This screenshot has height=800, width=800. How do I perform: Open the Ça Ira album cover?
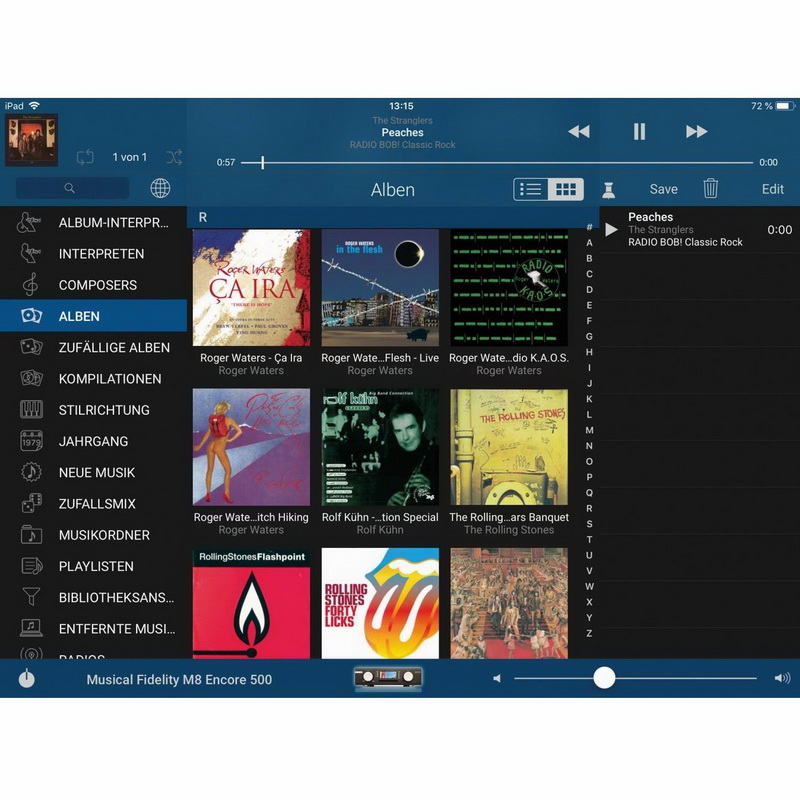point(251,287)
